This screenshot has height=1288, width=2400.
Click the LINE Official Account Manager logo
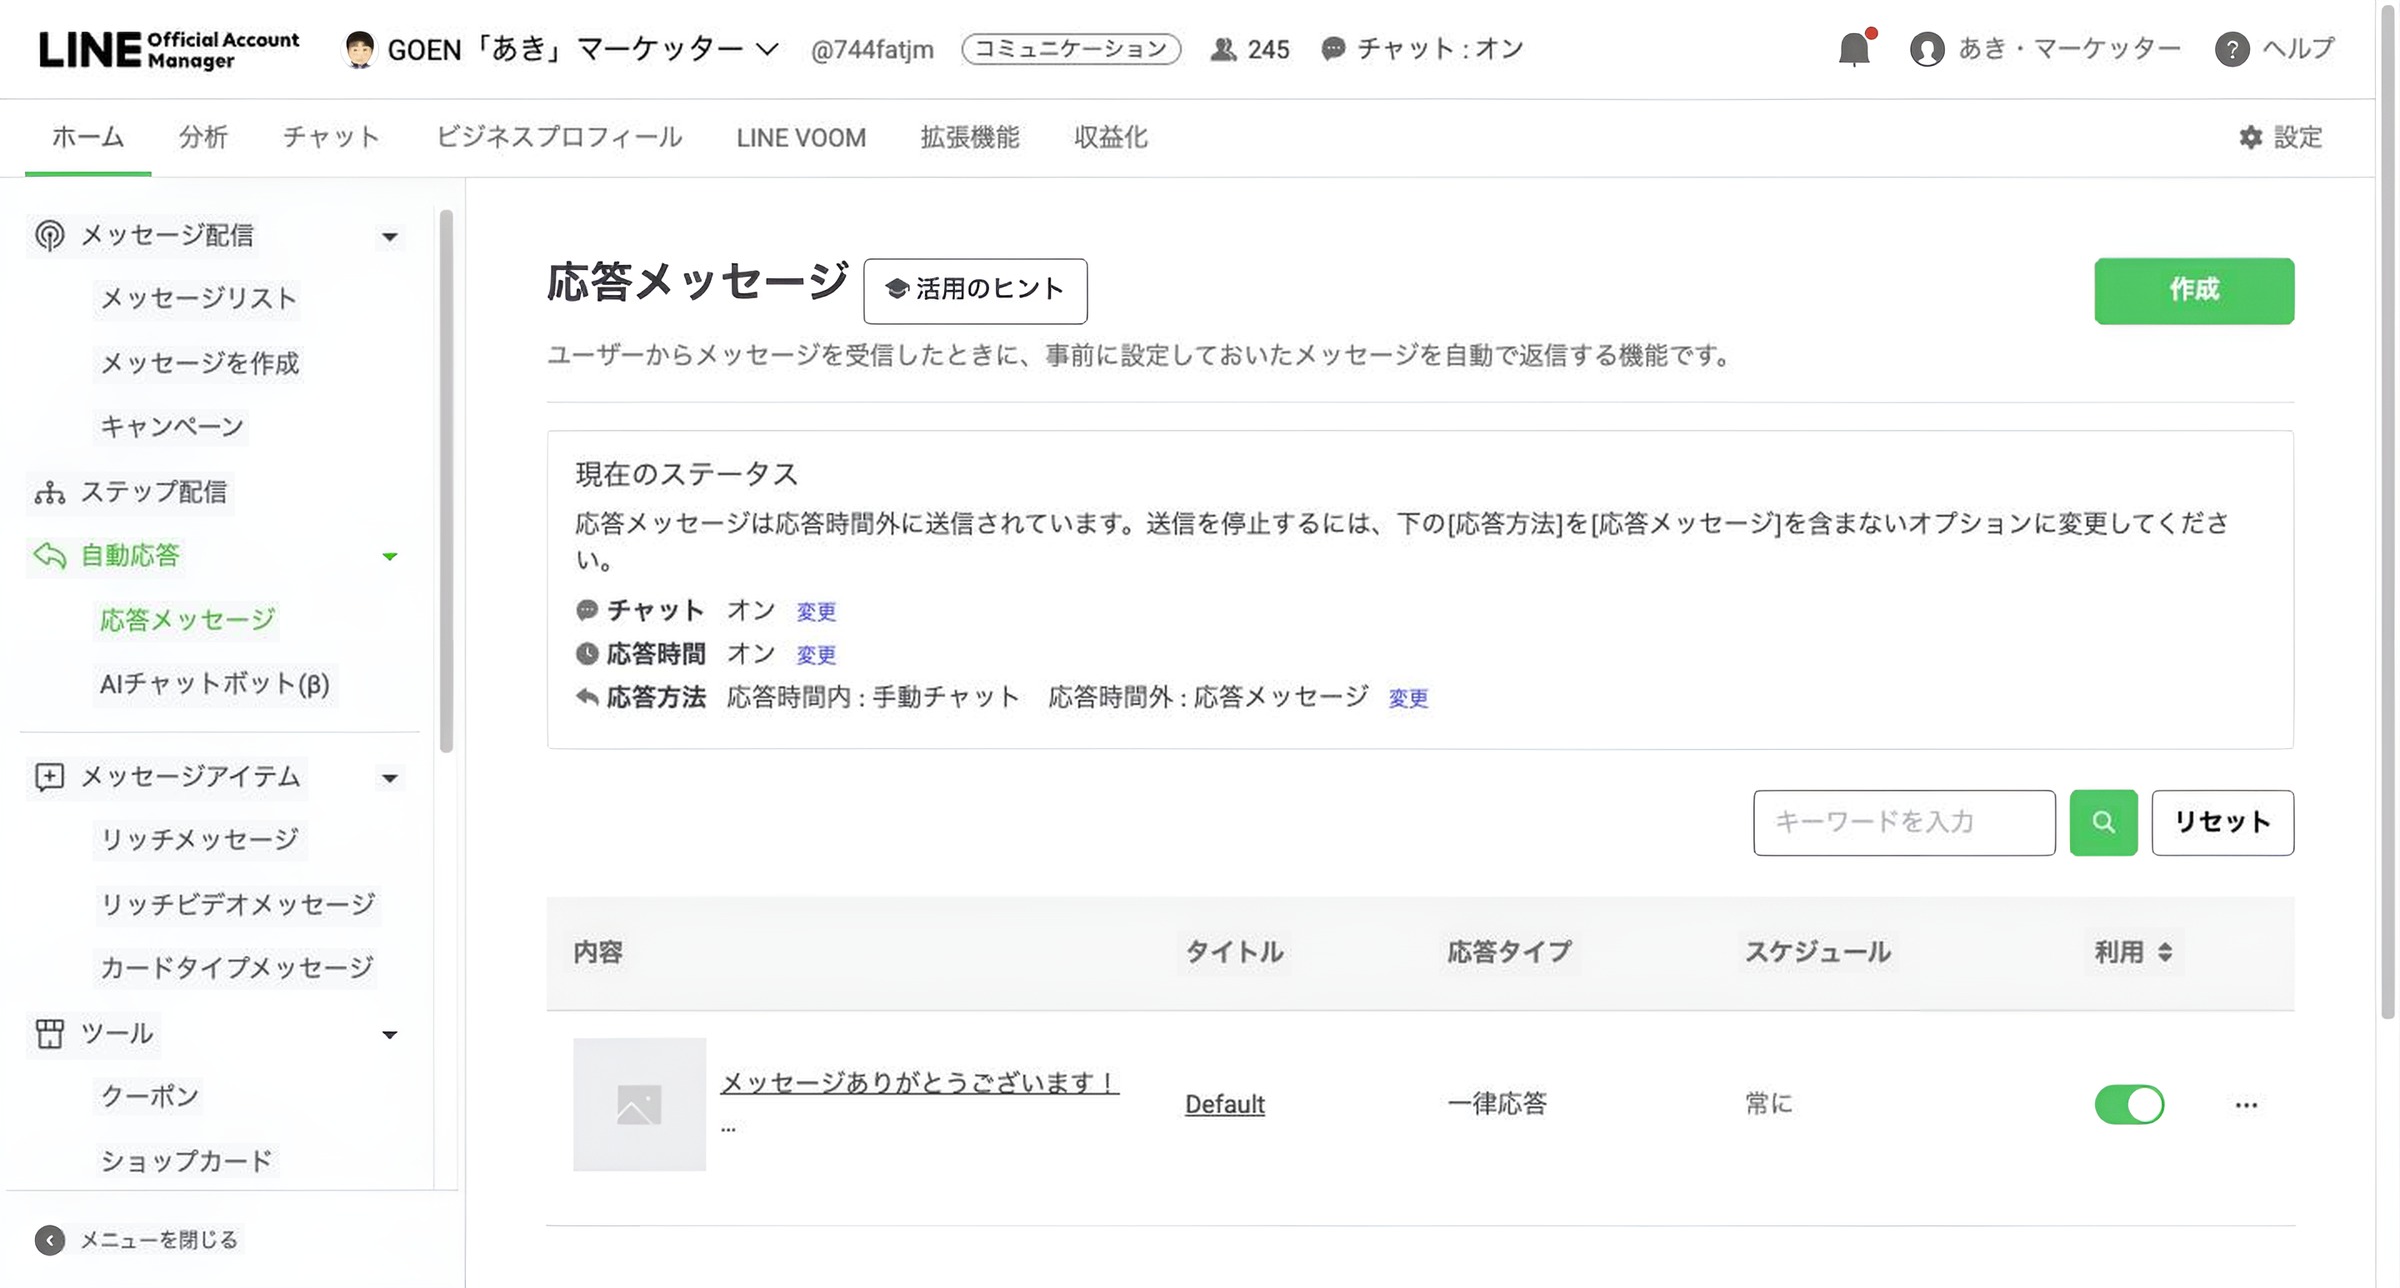(169, 49)
